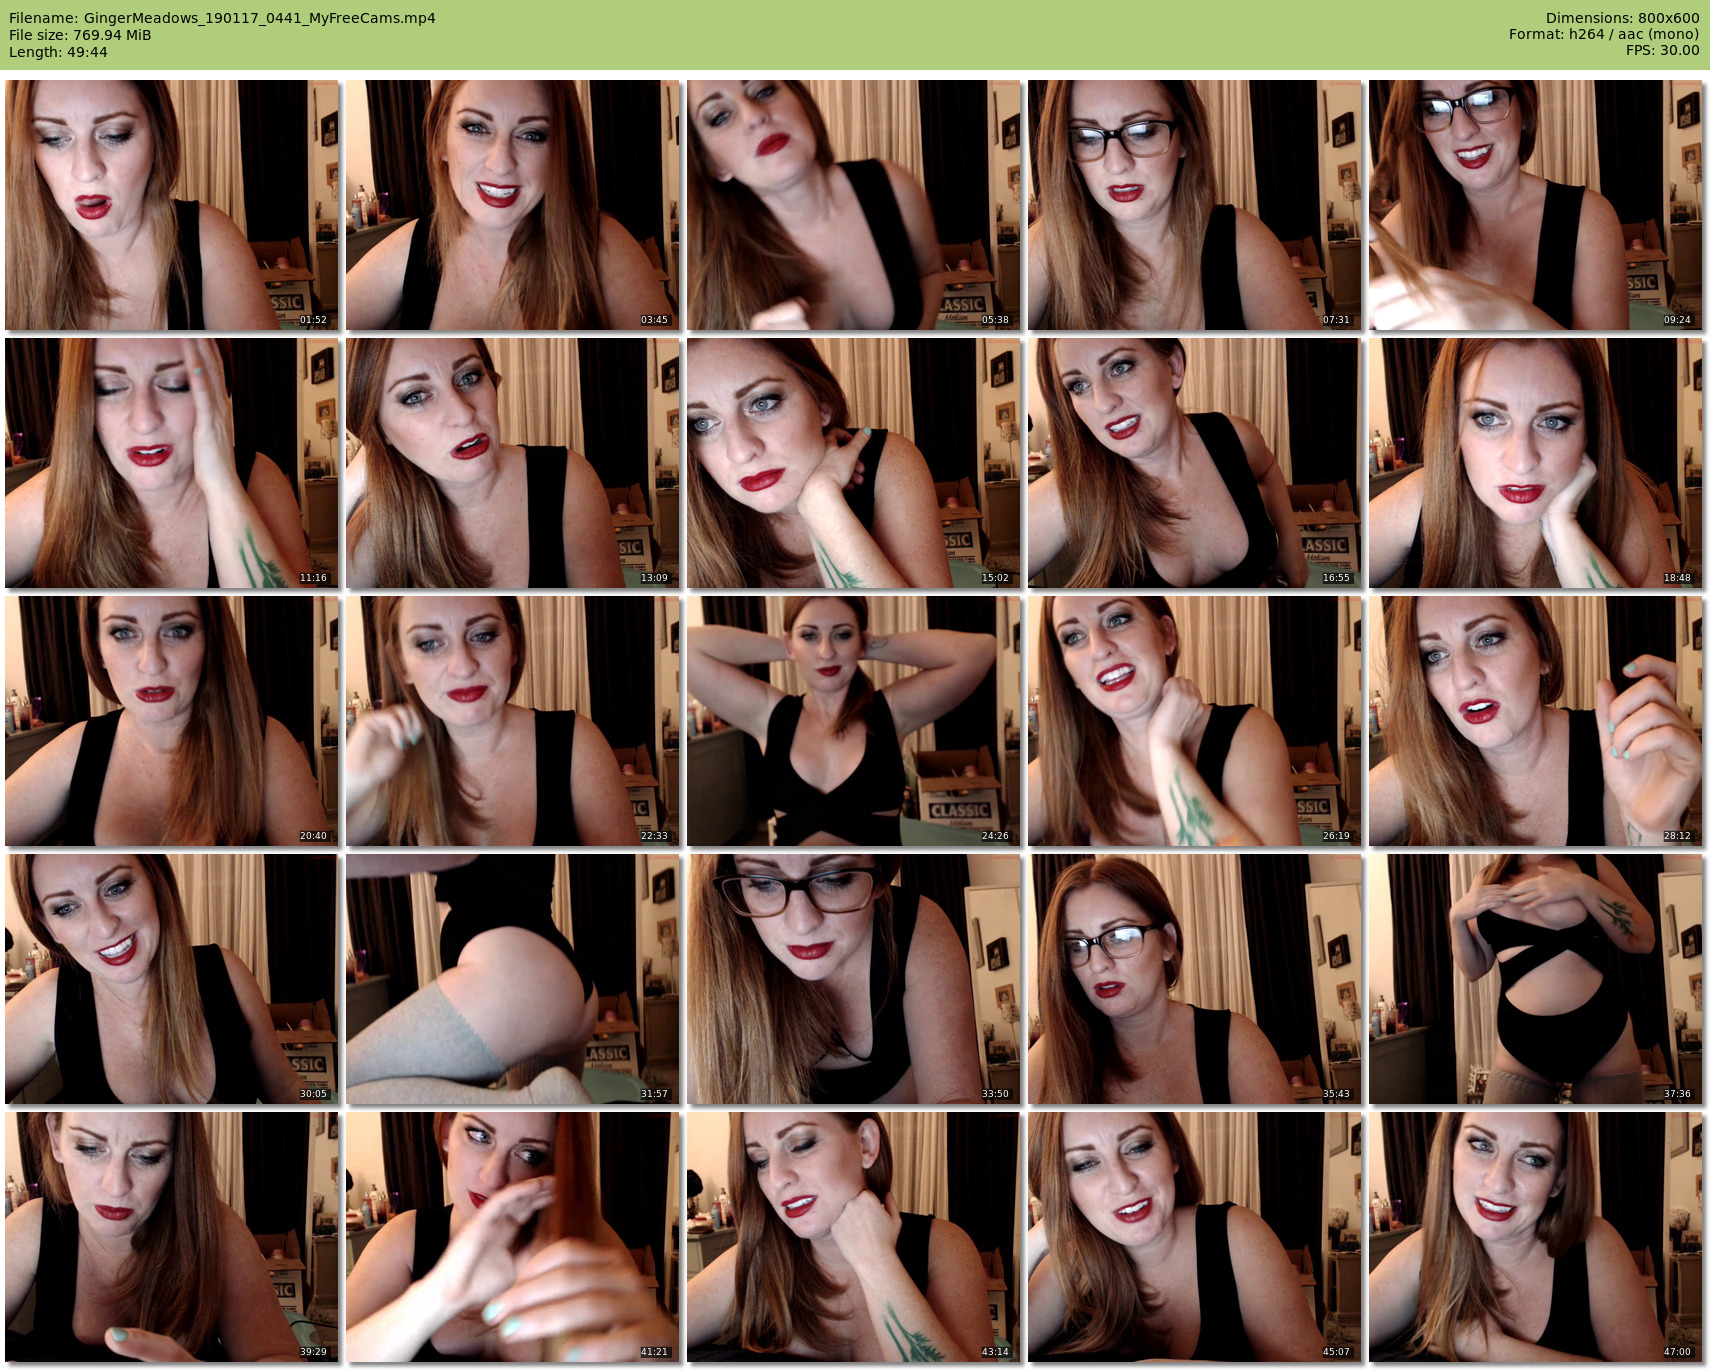Image resolution: width=1710 pixels, height=1370 pixels.
Task: Select the thumbnail stamped 20:40
Action: pos(172,721)
